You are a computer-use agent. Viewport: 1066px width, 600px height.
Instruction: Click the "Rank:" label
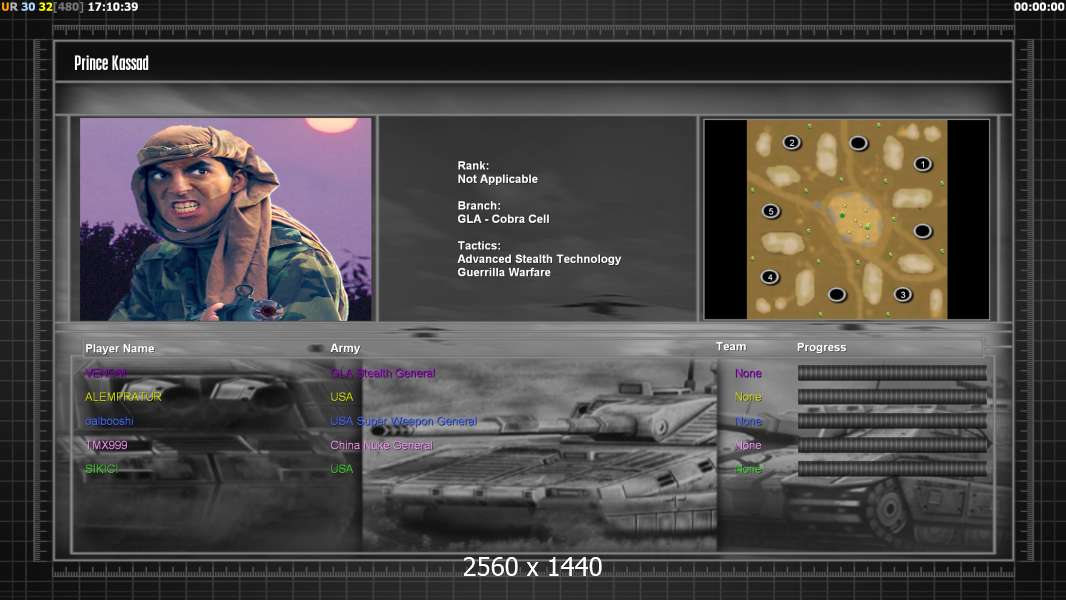473,165
